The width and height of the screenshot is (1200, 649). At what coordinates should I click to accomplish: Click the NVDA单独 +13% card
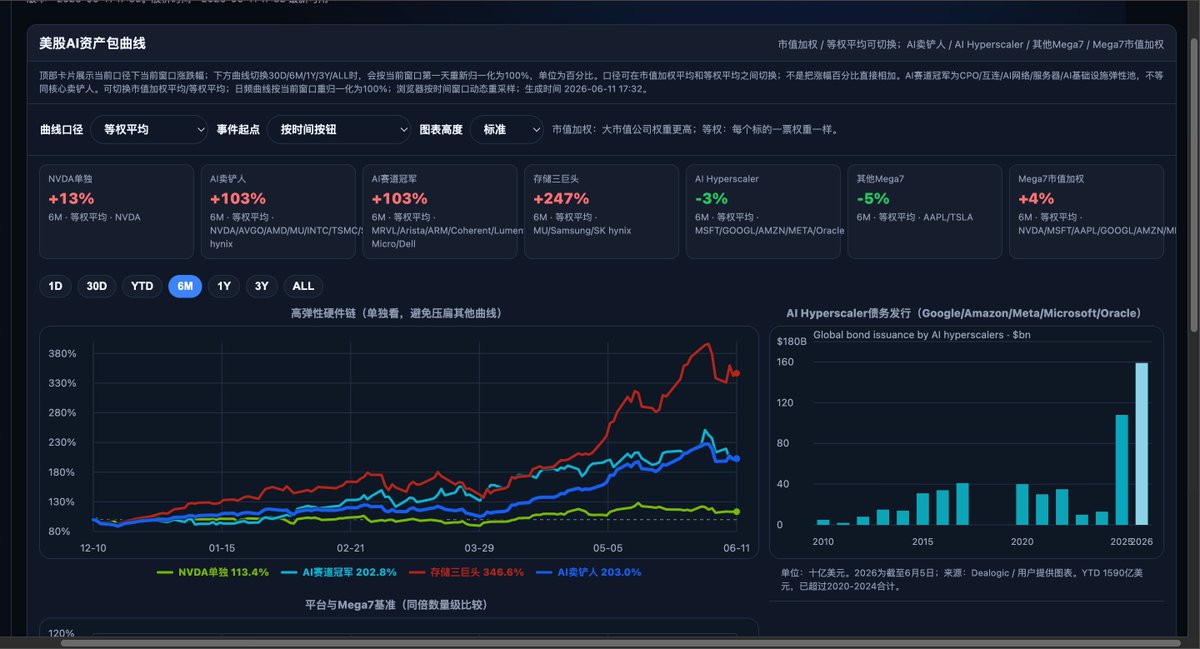coord(116,212)
